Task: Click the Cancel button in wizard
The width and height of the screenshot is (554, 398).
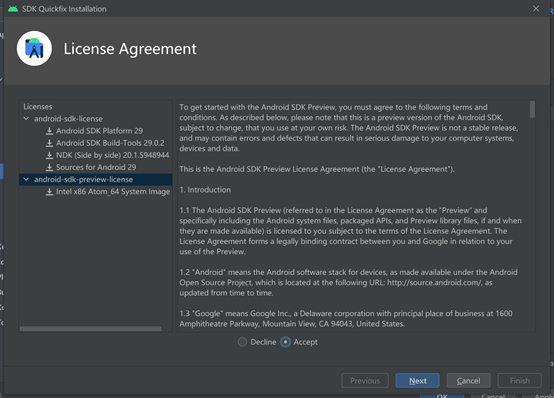Action: click(x=468, y=381)
